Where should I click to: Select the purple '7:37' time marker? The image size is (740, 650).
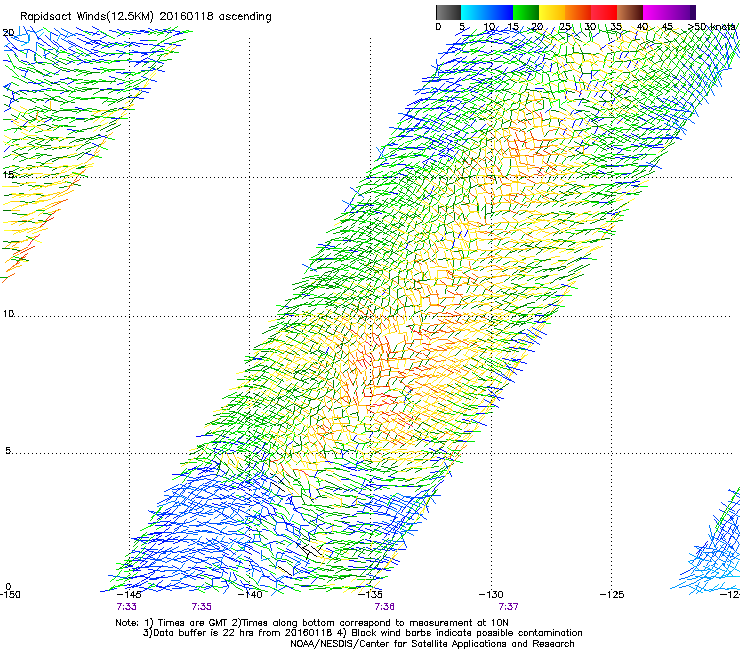508,607
